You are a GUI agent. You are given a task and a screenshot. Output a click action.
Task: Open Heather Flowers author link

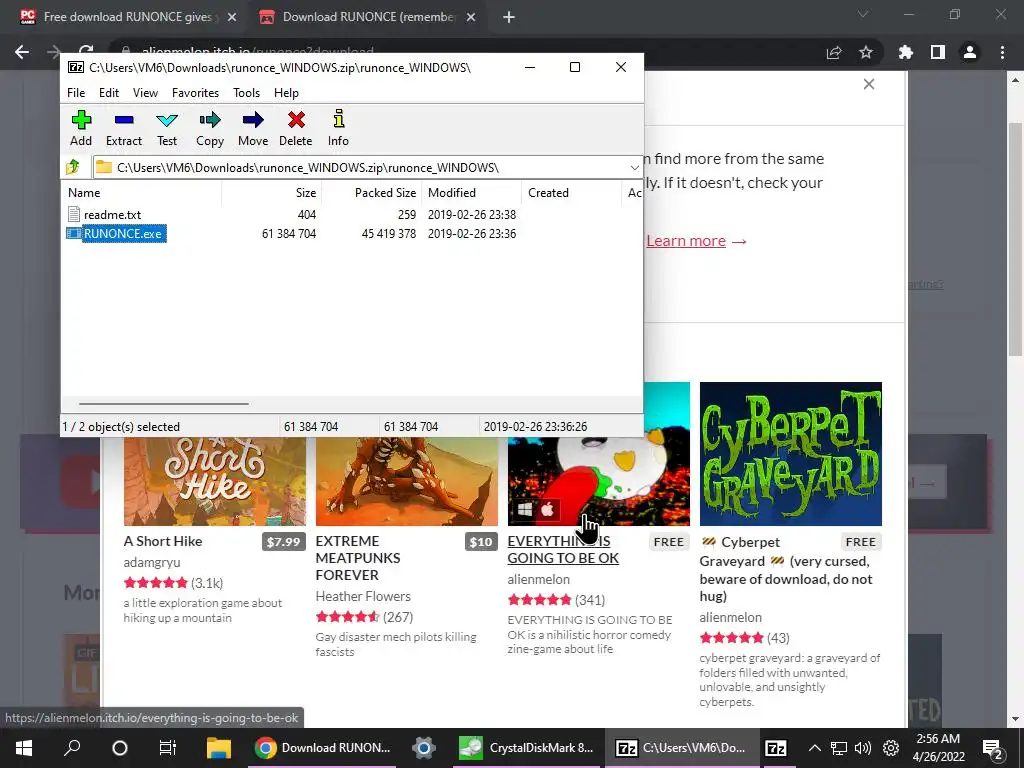pos(363,596)
